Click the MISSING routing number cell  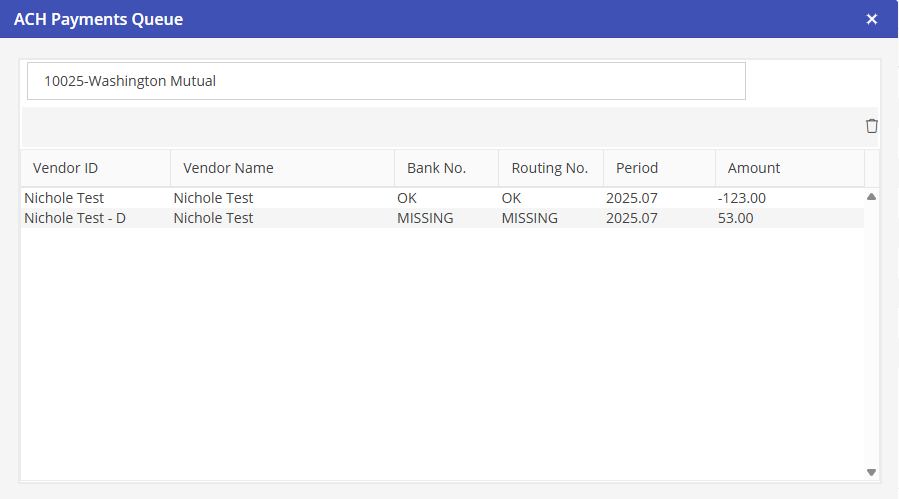point(530,218)
